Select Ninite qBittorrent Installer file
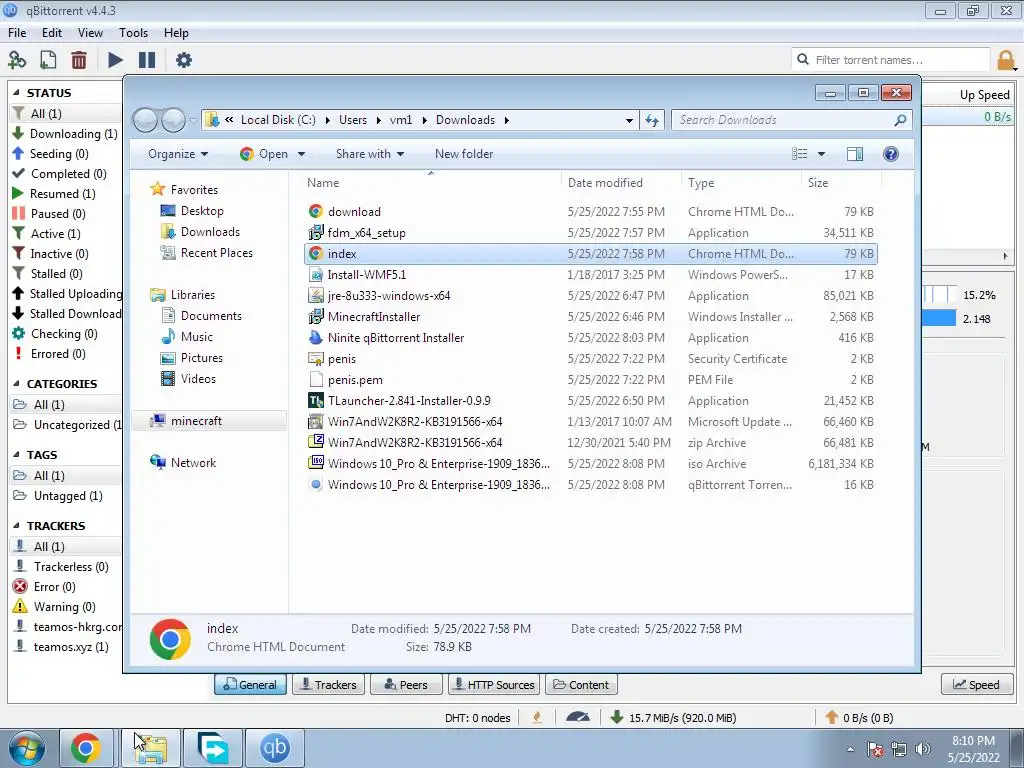 coord(395,338)
